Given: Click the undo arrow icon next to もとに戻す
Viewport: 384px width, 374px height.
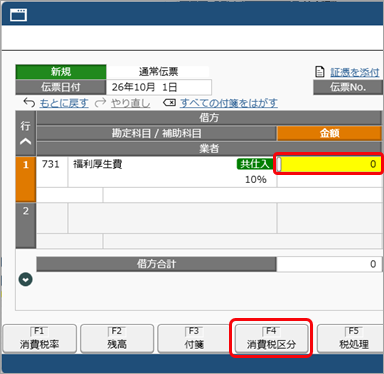Looking at the screenshot, I should pos(29,103).
